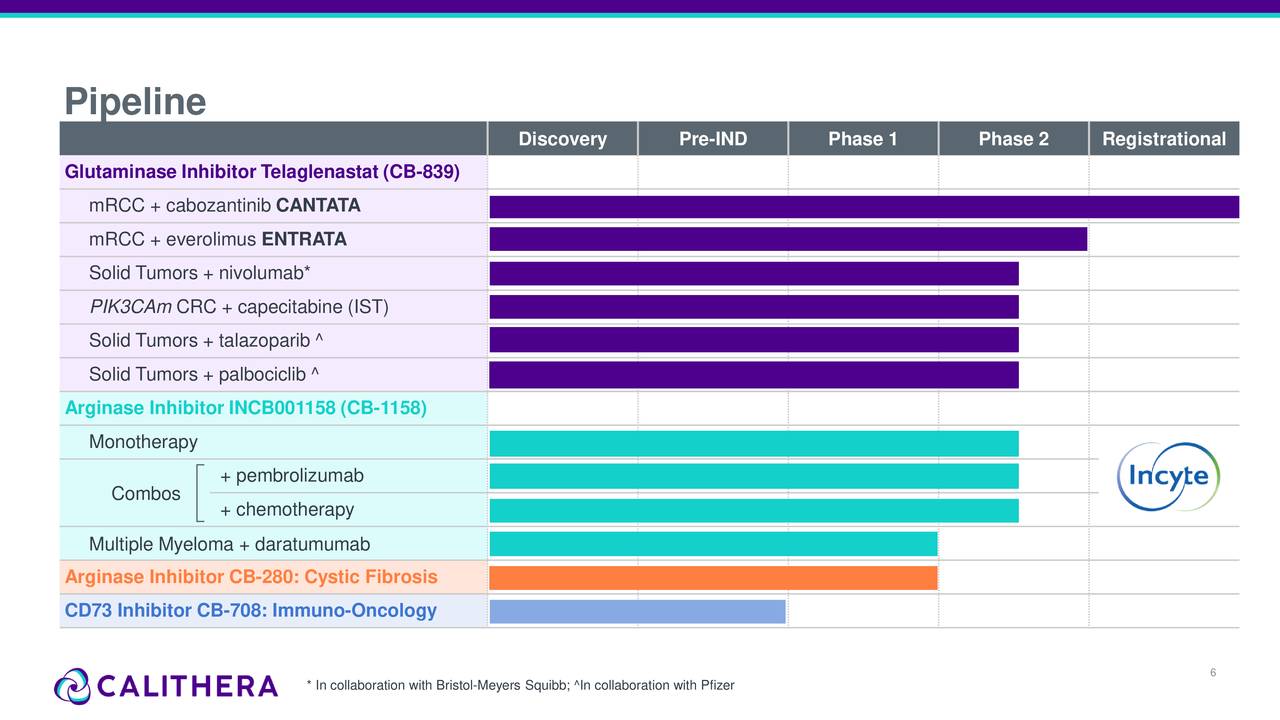Click the ENTRATA purple progress bar
The height and width of the screenshot is (720, 1280).
click(788, 239)
